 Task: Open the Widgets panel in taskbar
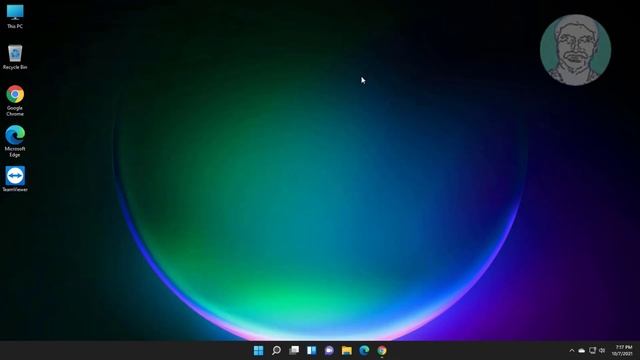pyautogui.click(x=311, y=350)
